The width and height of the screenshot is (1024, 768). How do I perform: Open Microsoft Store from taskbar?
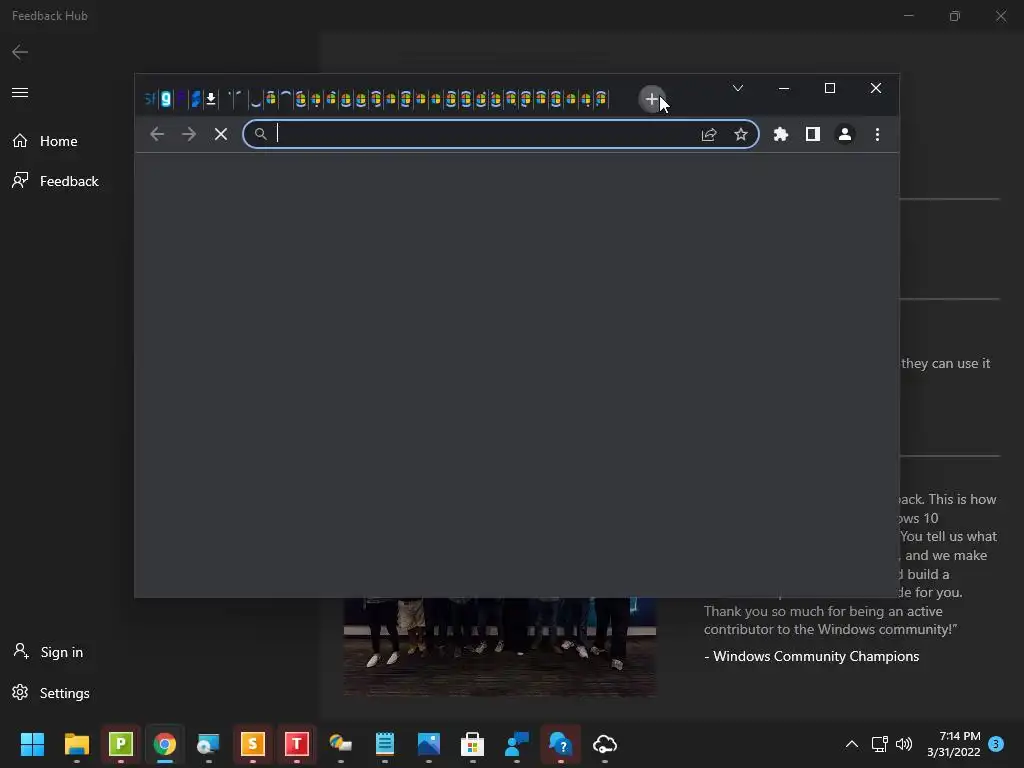472,744
